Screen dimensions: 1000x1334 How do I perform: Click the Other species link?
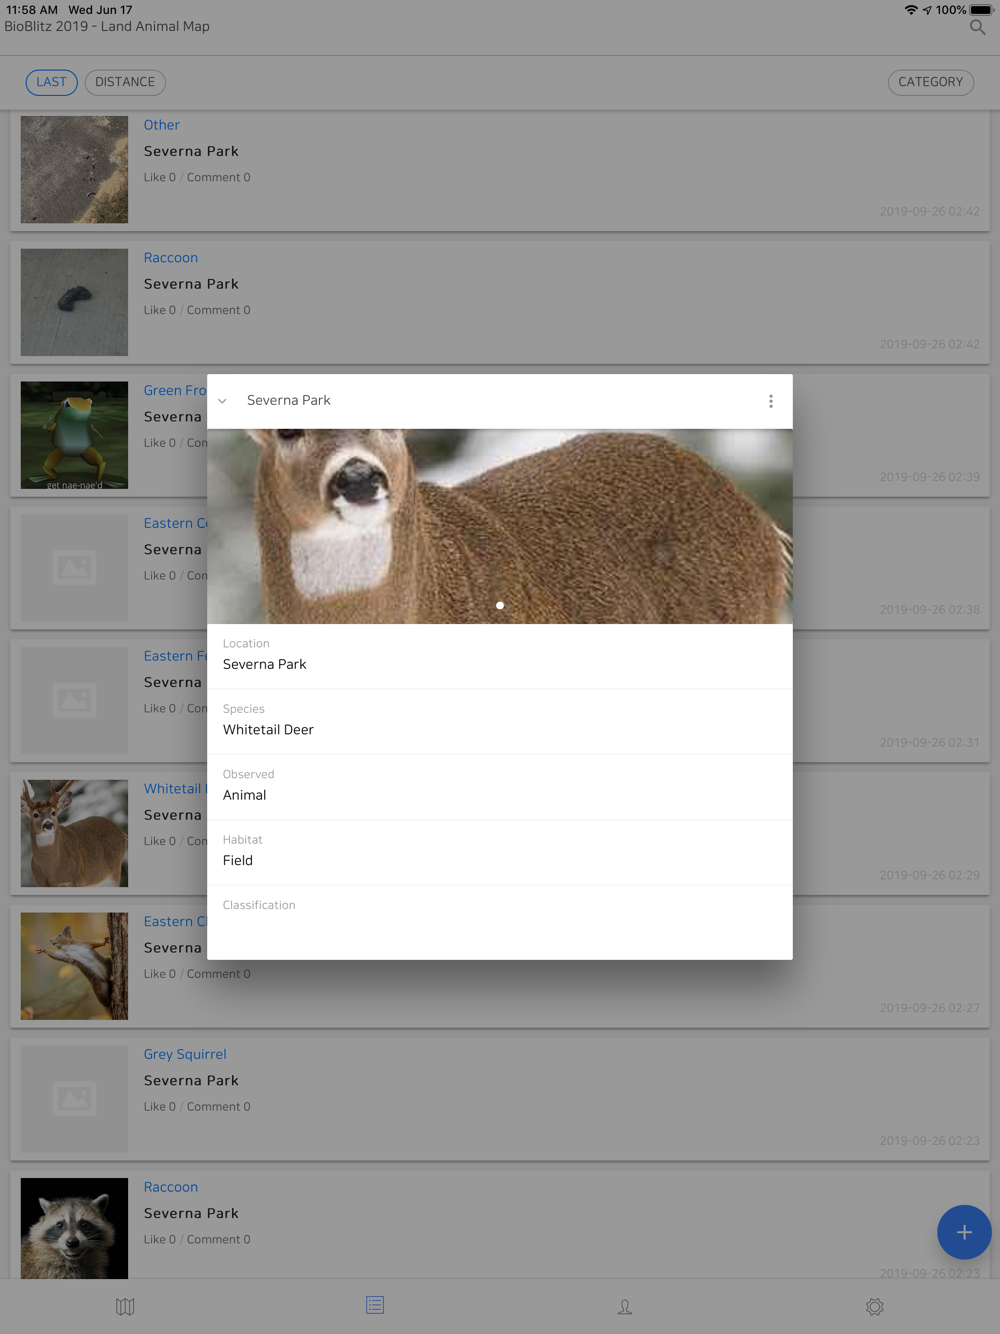161,125
